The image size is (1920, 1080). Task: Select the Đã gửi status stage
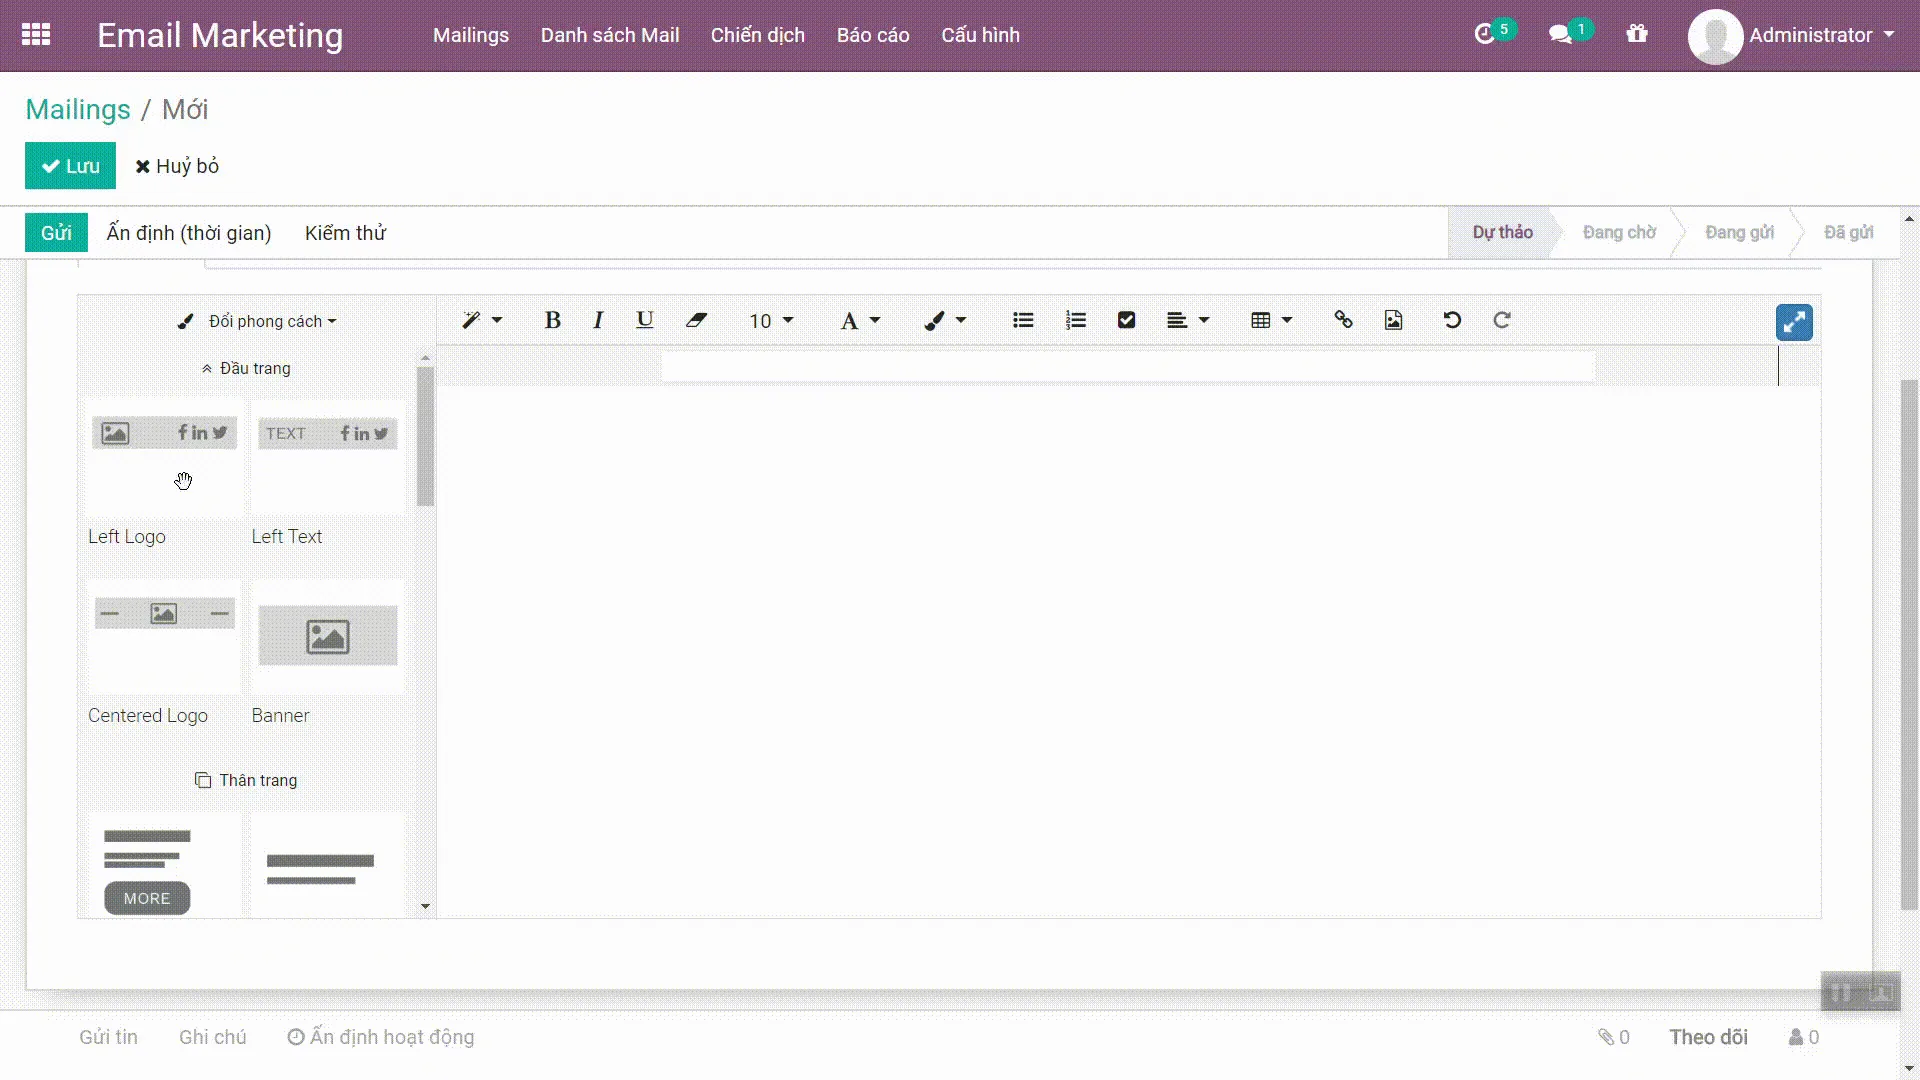[1848, 232]
